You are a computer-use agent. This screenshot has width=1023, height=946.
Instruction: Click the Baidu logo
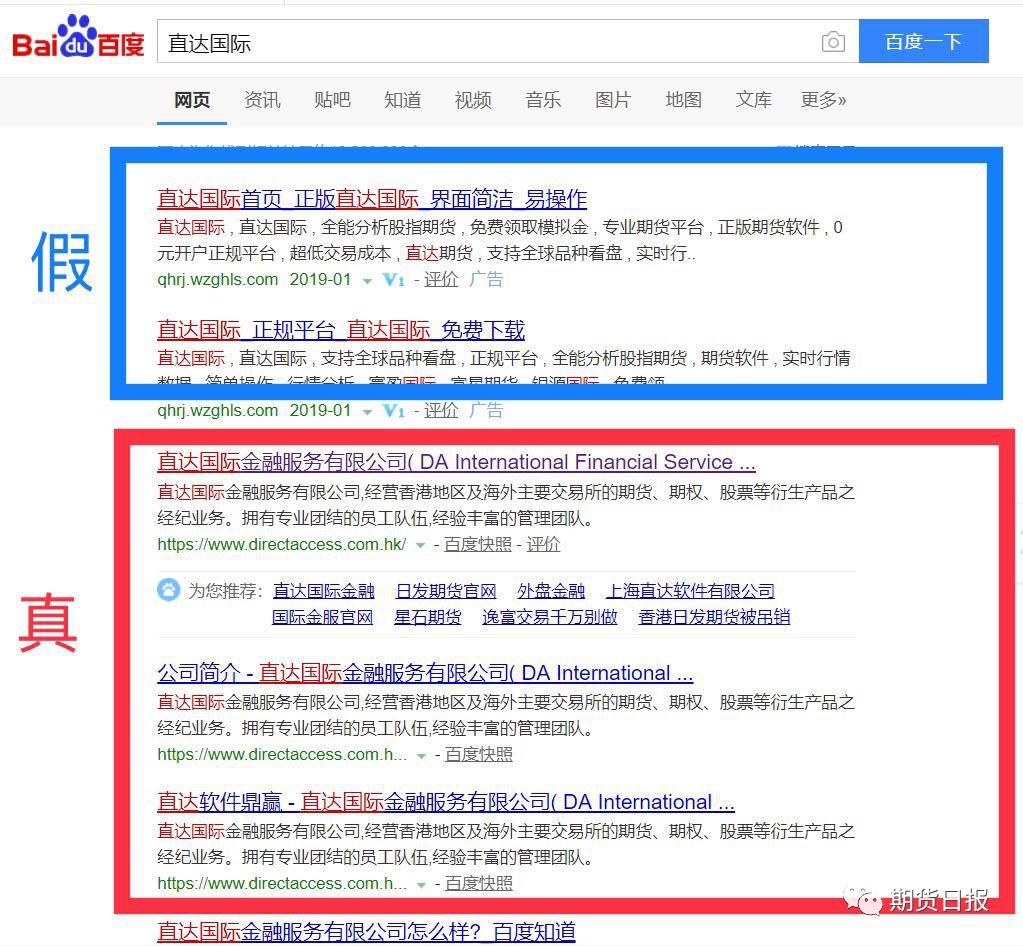[x=78, y=38]
